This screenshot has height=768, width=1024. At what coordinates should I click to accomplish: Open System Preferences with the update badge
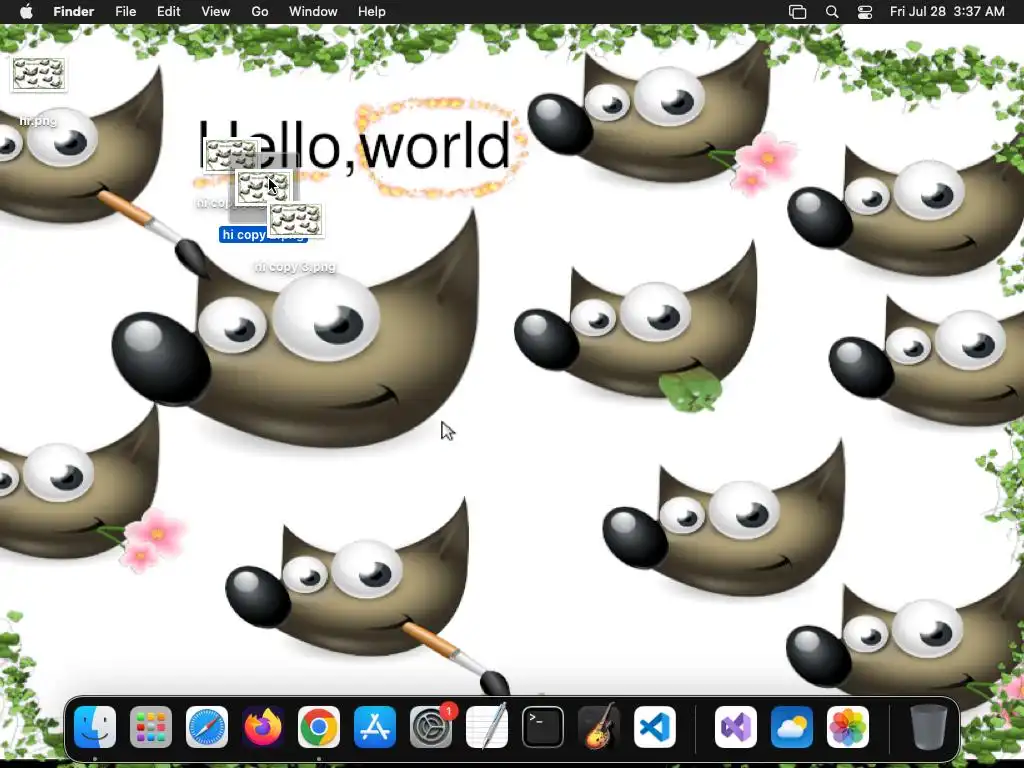(431, 727)
